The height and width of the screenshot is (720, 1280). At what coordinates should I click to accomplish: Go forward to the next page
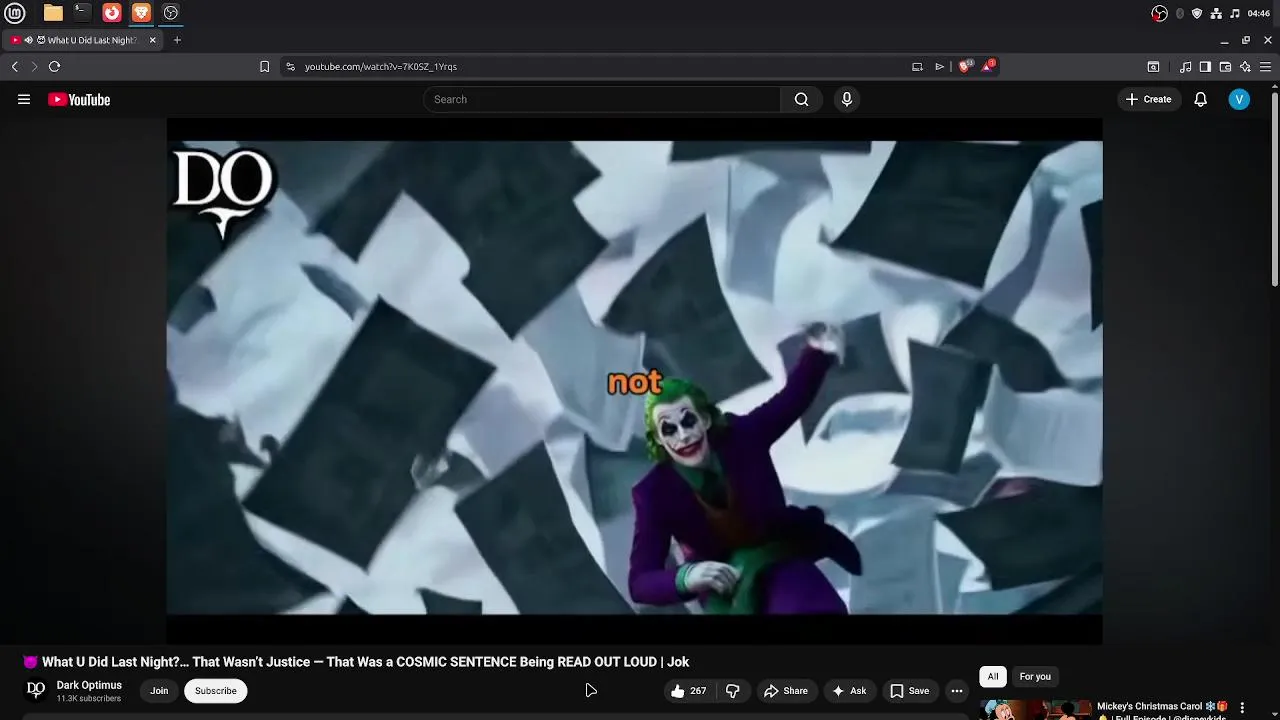pyautogui.click(x=34, y=67)
